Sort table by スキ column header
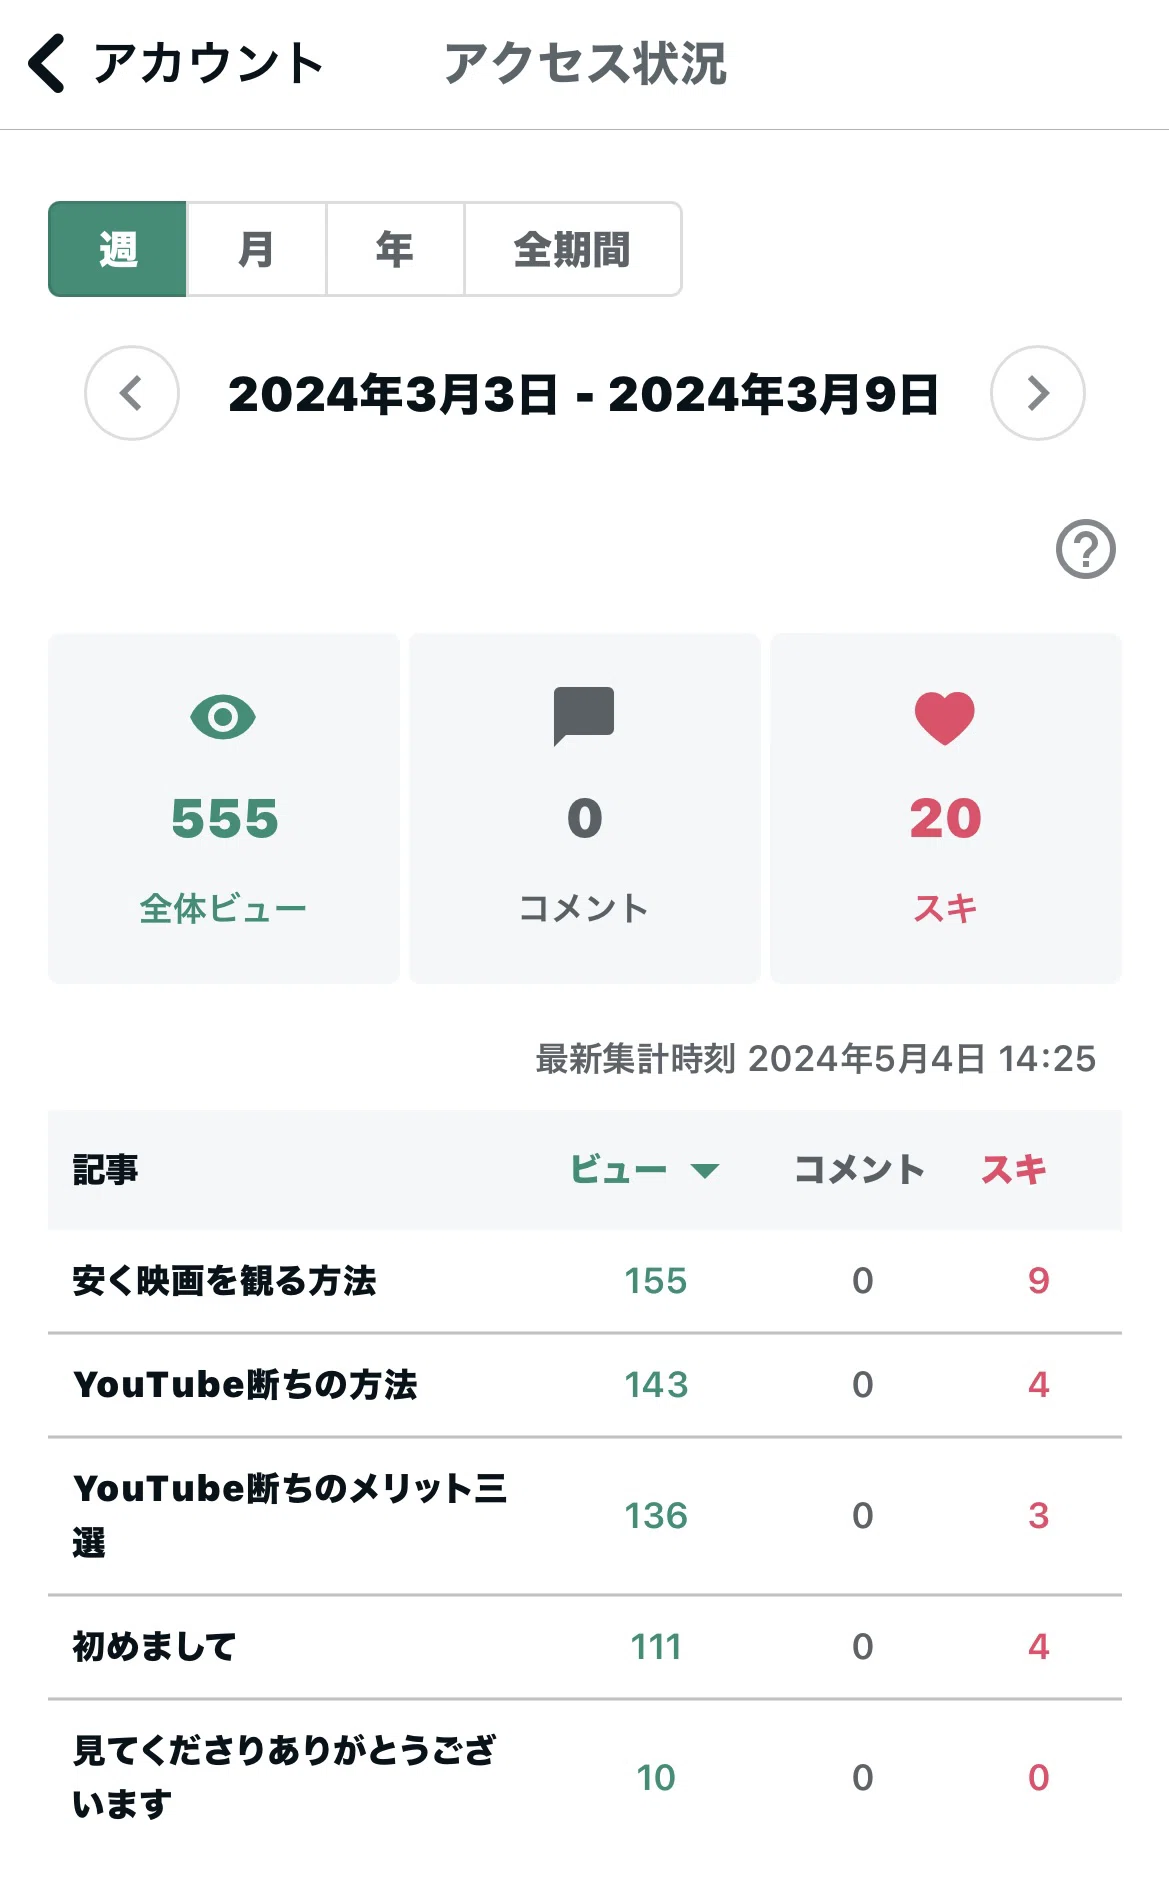The height and width of the screenshot is (1894, 1169). [1013, 1169]
